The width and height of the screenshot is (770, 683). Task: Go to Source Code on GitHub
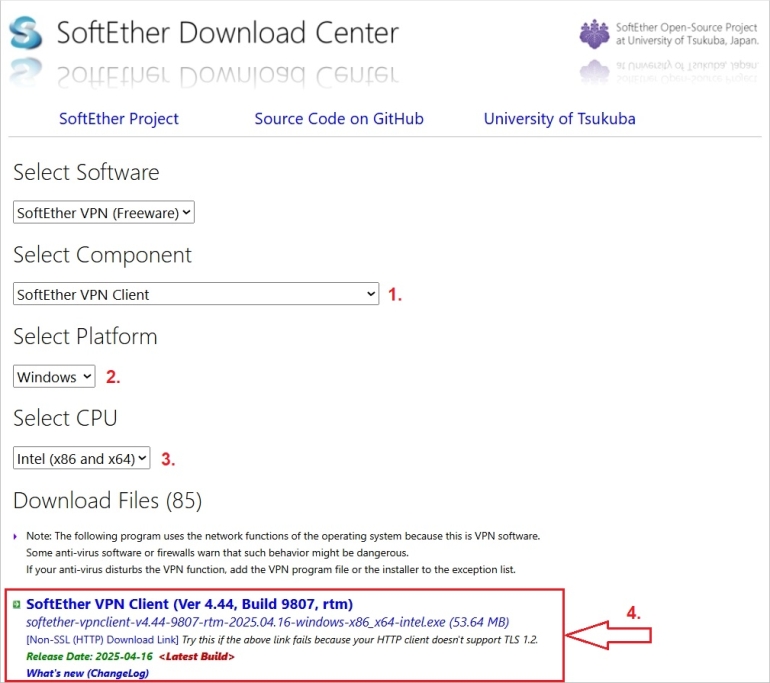coord(339,118)
